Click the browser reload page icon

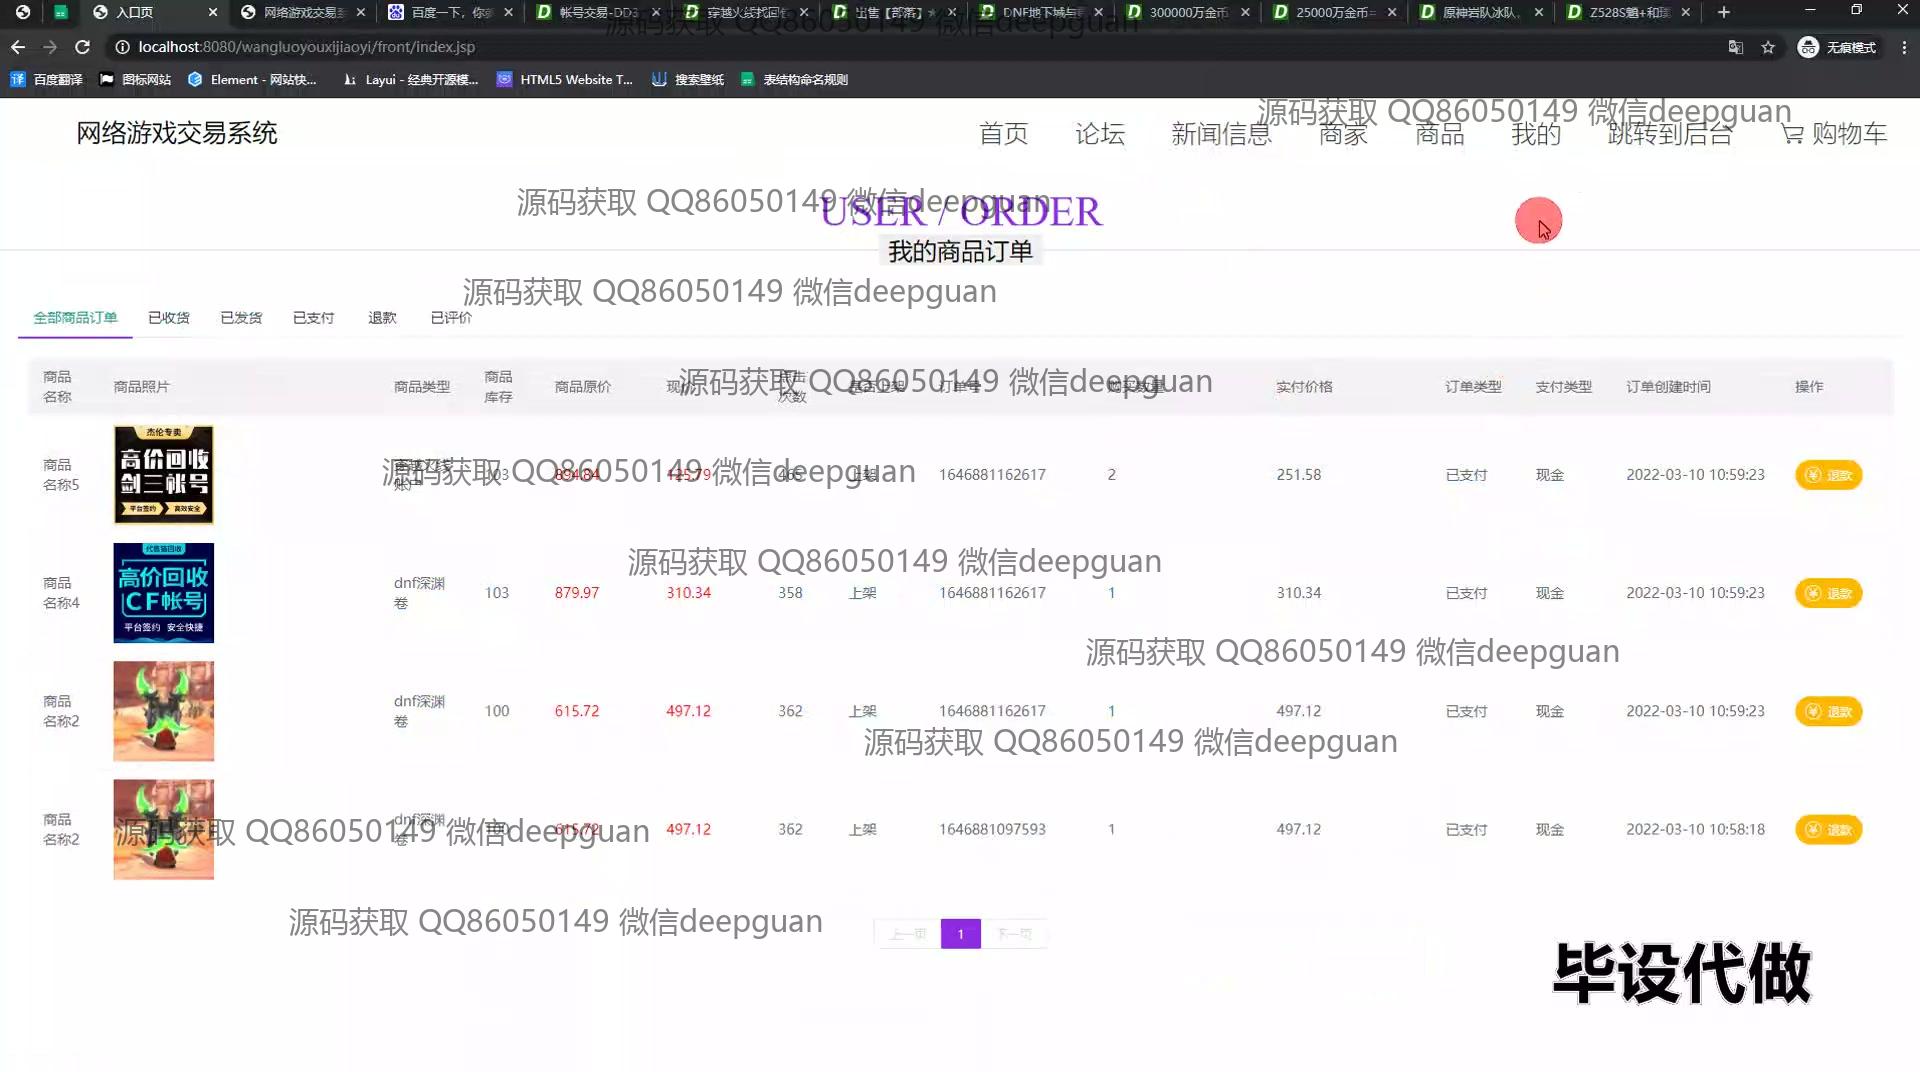[x=82, y=47]
